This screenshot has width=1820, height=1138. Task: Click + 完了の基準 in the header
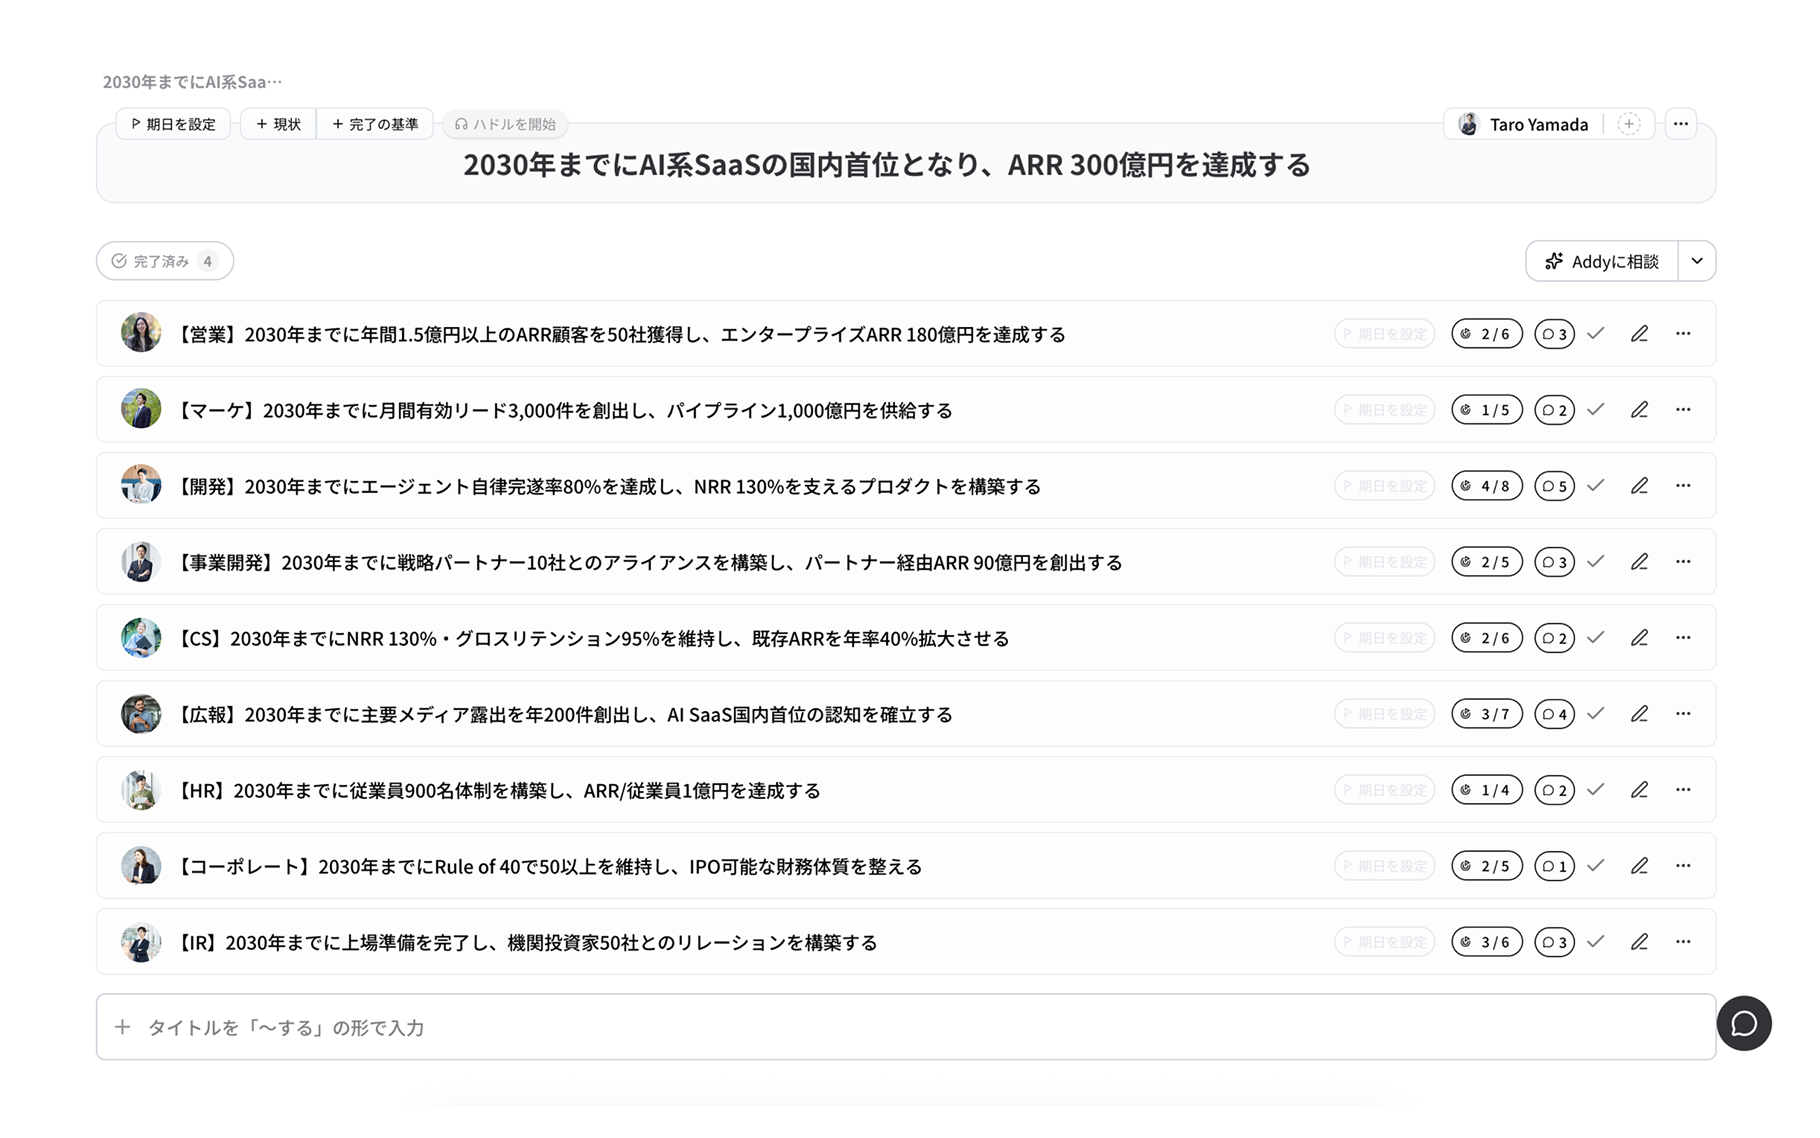(375, 124)
